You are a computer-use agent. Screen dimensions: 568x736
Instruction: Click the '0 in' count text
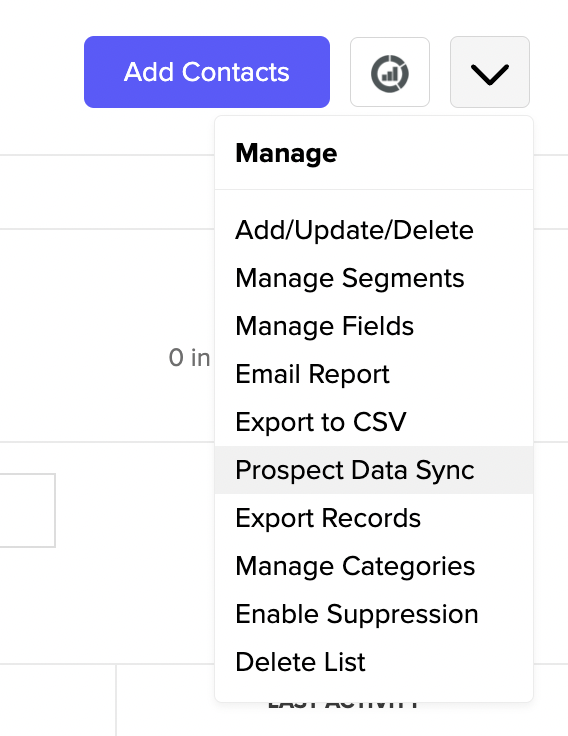click(x=189, y=358)
